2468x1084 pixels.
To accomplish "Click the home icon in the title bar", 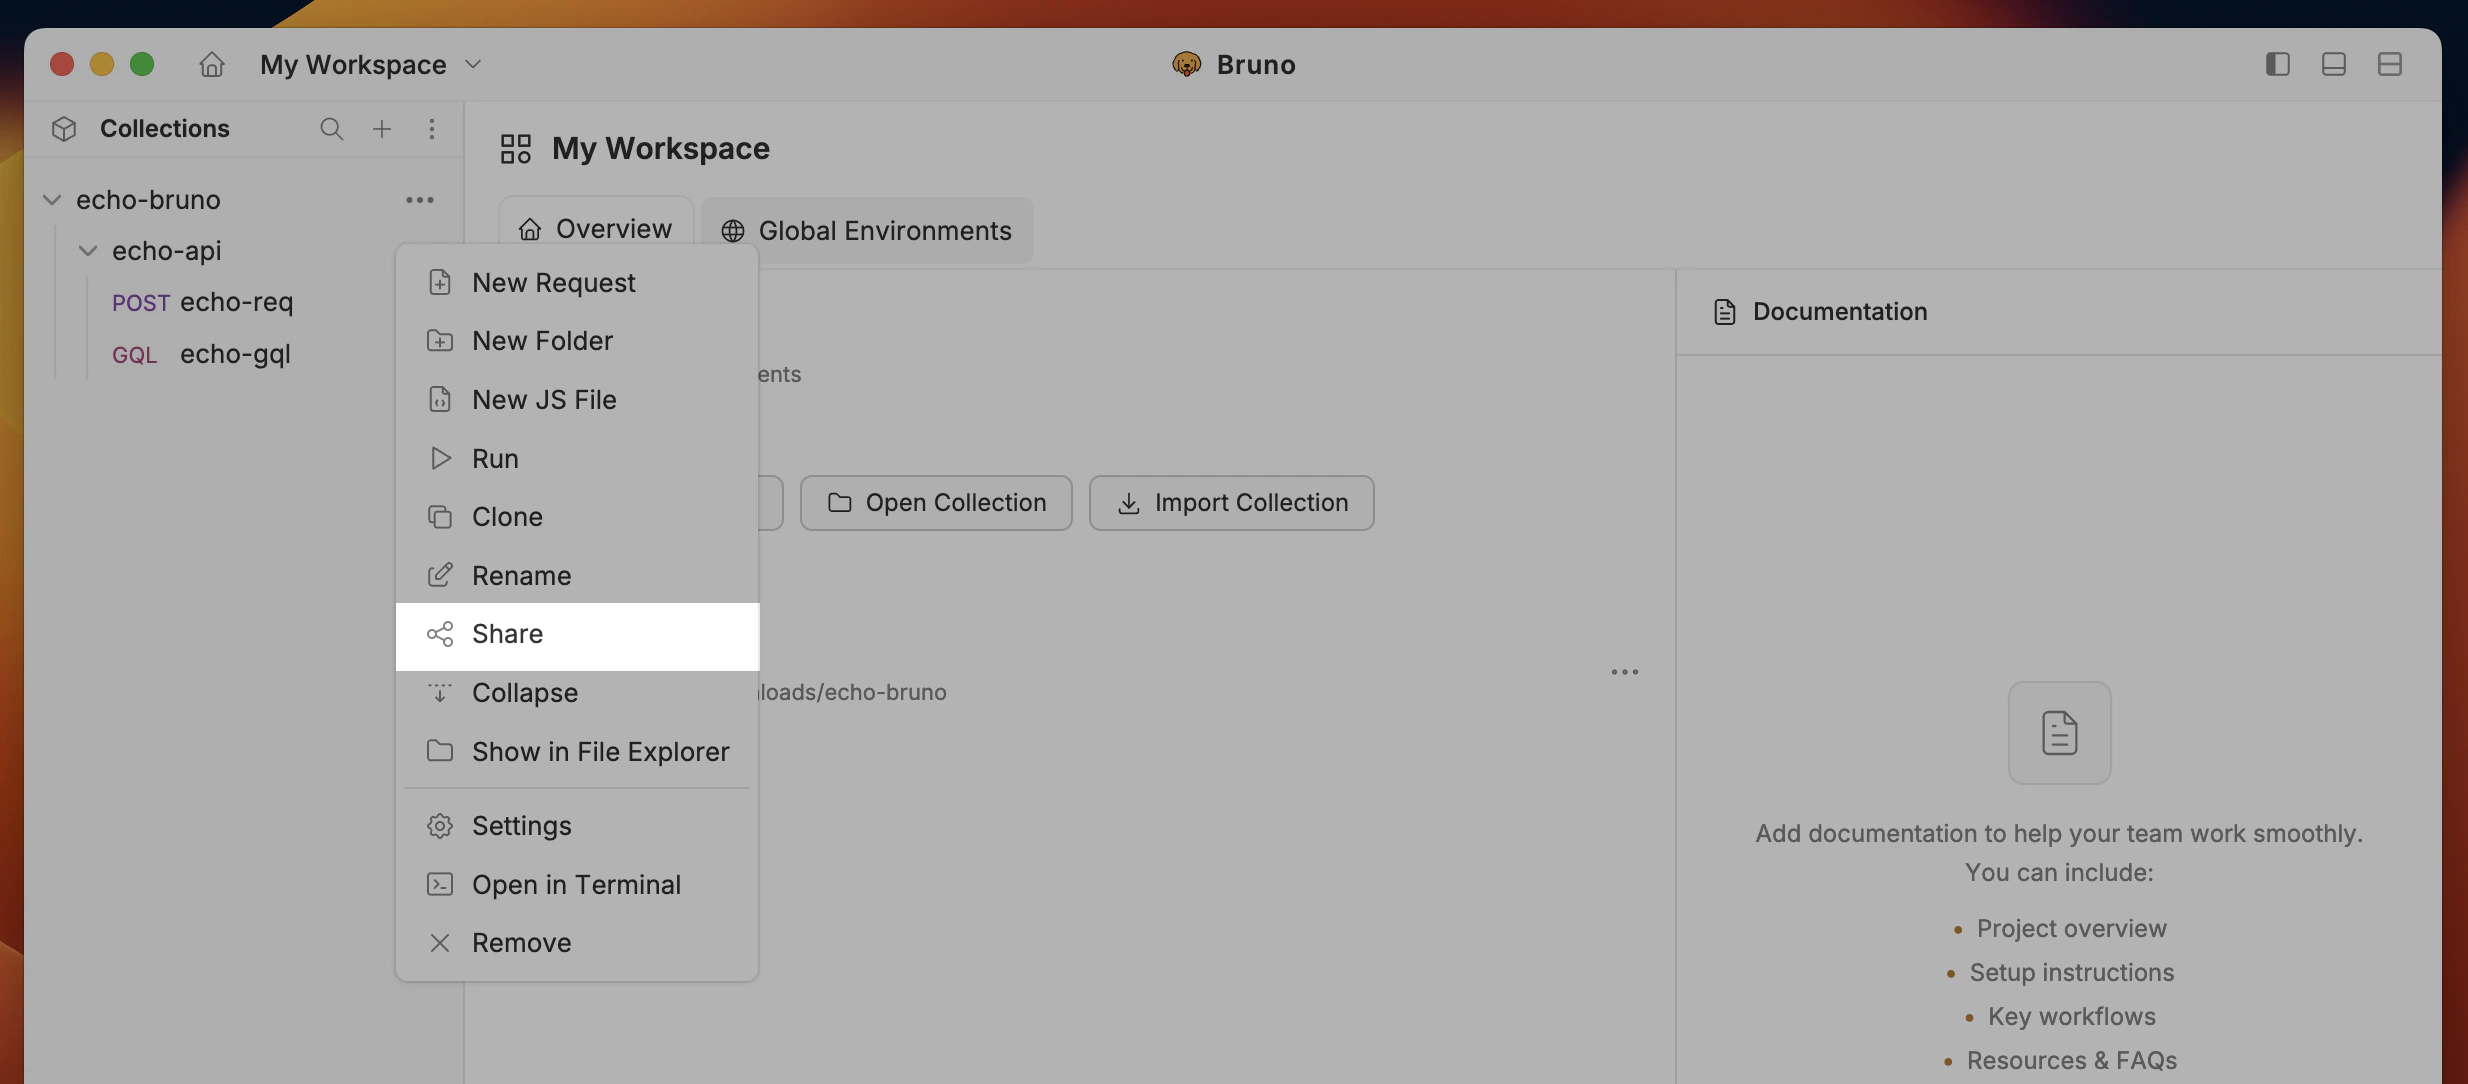I will pos(210,64).
